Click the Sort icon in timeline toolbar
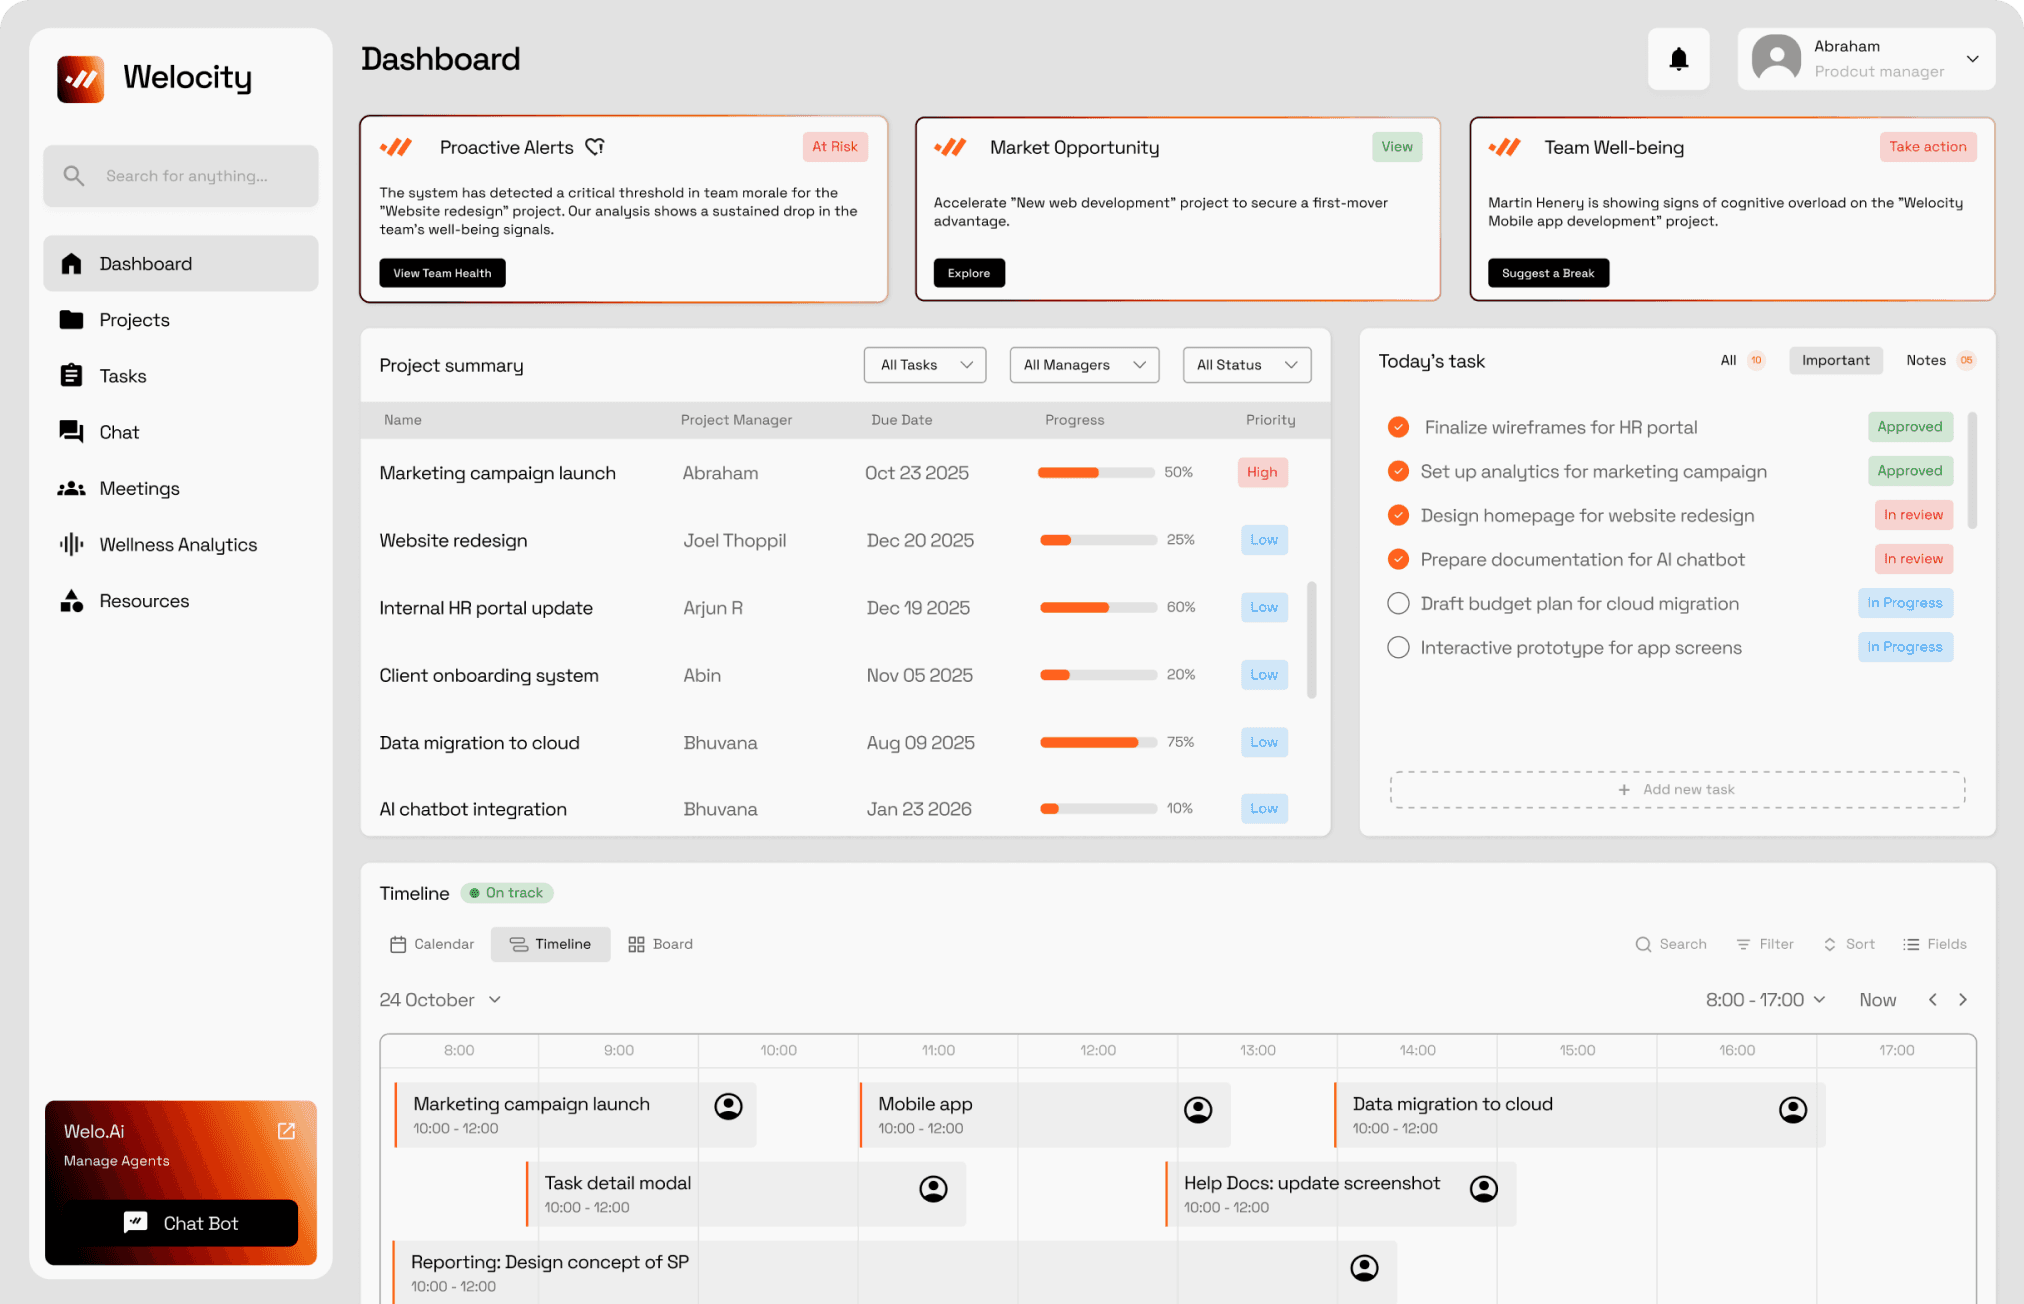Screen dimensions: 2024x1304 coord(1829,944)
